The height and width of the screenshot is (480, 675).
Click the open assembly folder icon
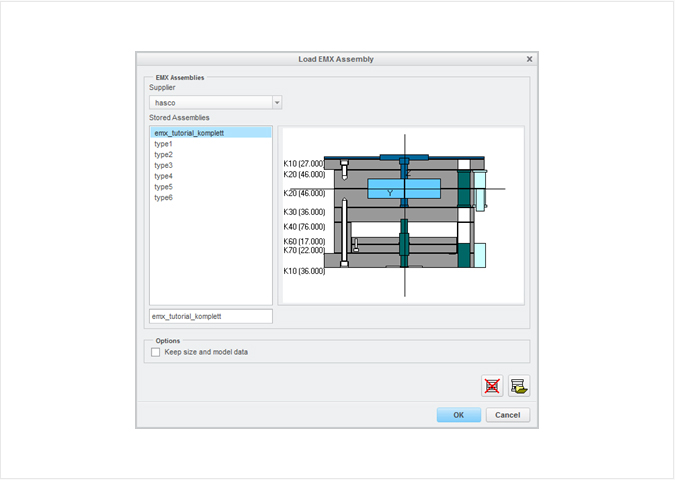519,385
